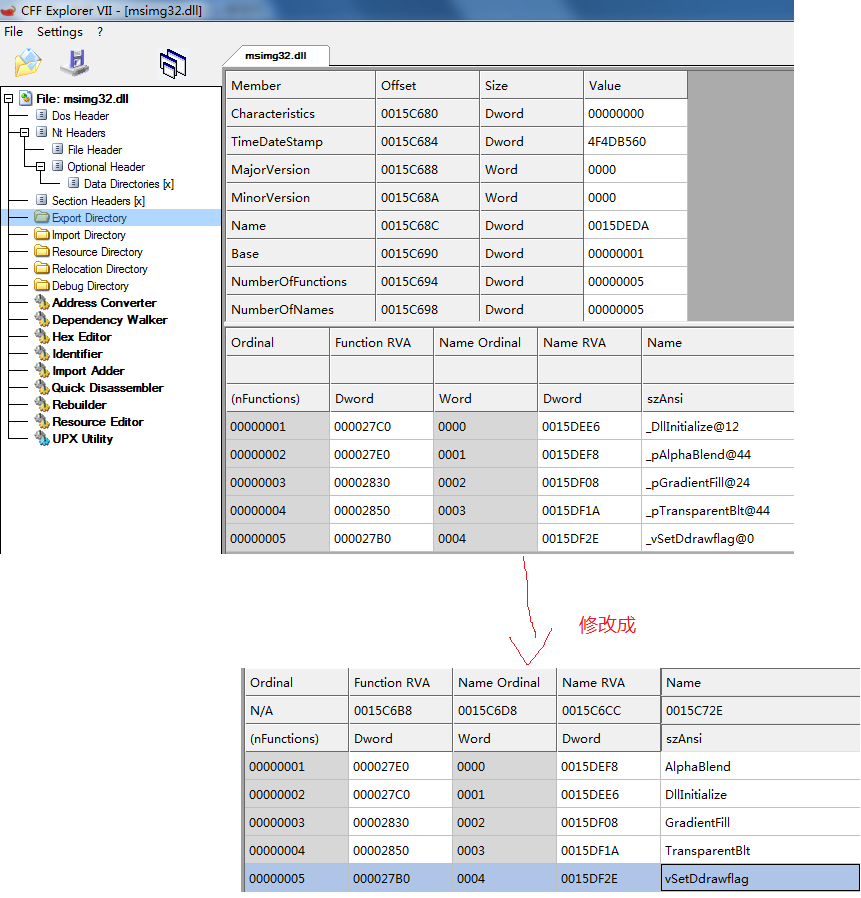The height and width of the screenshot is (898, 861).
Task: Switch to the msimg32.dll tab
Action: tap(276, 56)
